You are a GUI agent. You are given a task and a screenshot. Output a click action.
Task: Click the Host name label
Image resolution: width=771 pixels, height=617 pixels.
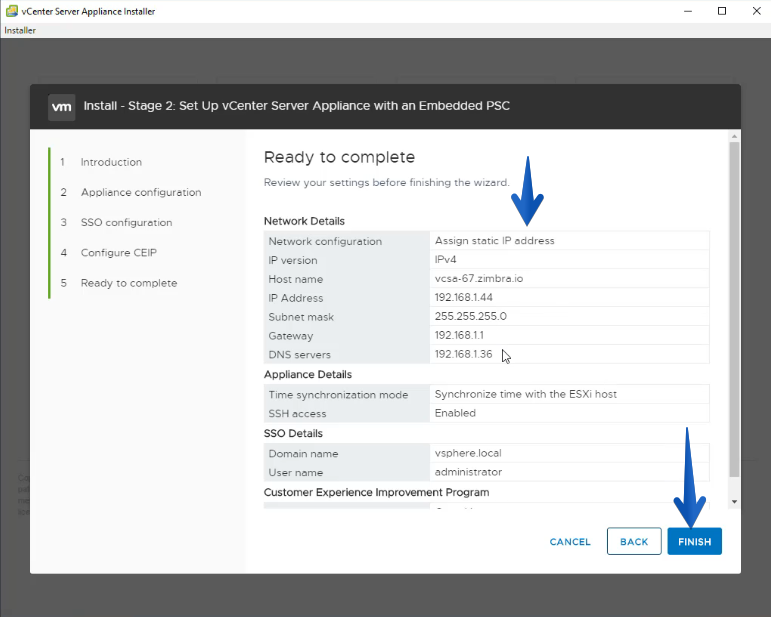(x=296, y=279)
